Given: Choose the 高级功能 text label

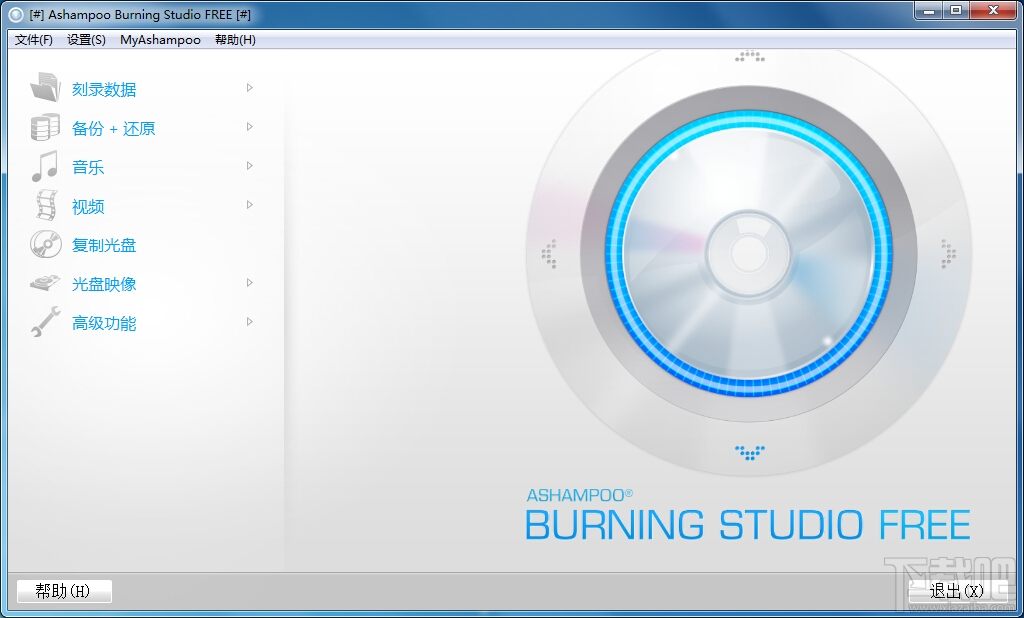Looking at the screenshot, I should tap(104, 323).
